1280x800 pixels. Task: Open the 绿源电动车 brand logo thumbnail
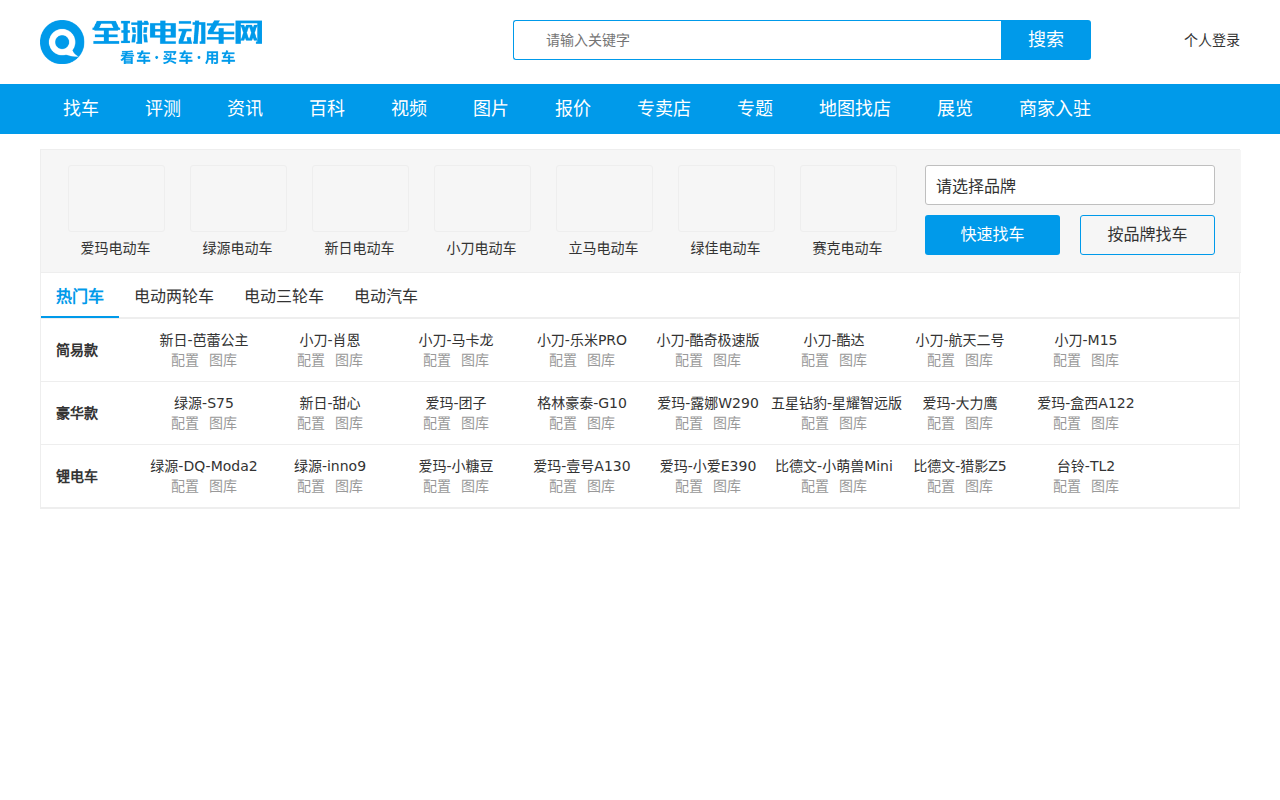coord(238,199)
